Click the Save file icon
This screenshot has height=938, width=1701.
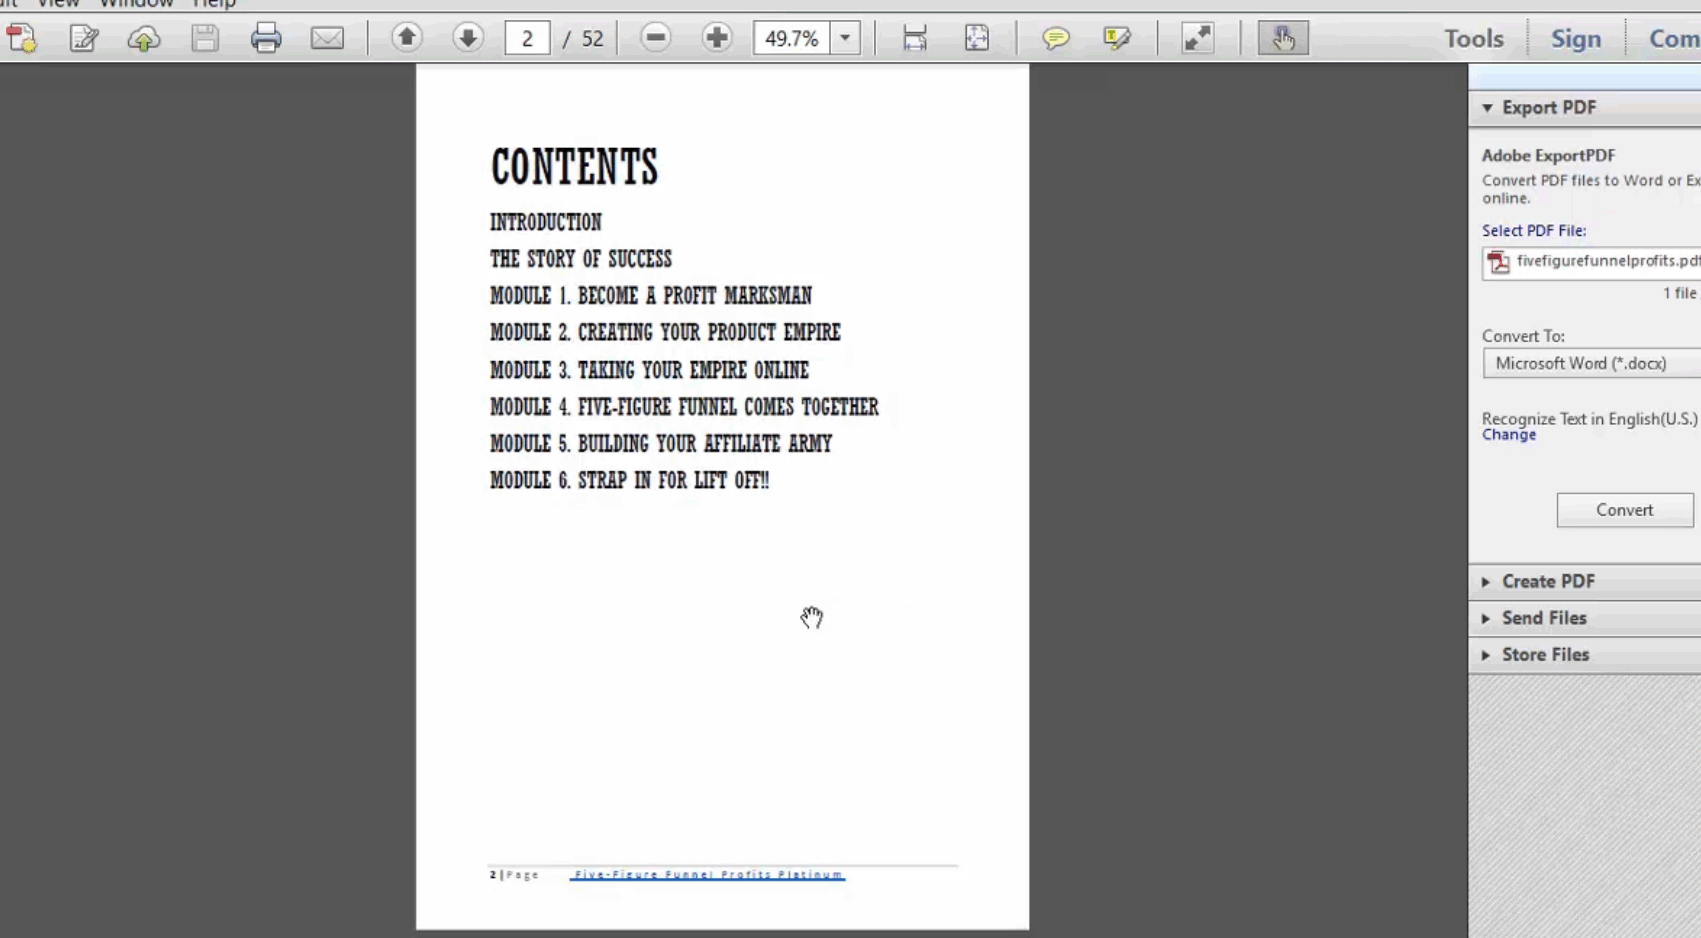tap(205, 38)
